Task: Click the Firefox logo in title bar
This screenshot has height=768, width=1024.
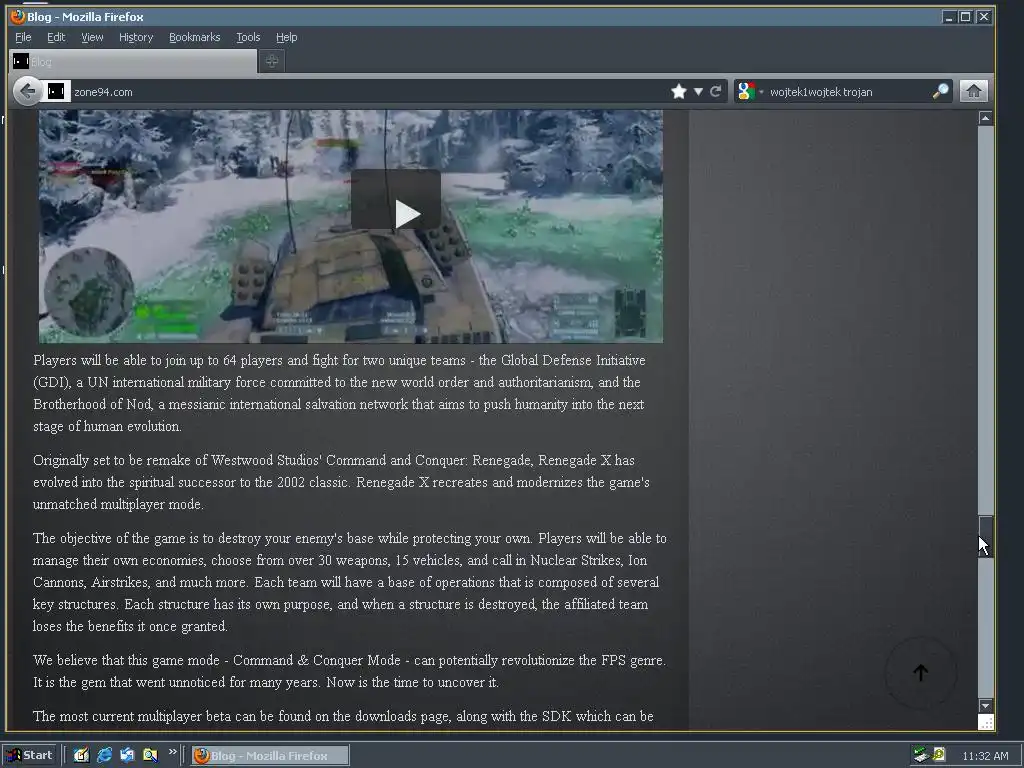Action: point(18,16)
